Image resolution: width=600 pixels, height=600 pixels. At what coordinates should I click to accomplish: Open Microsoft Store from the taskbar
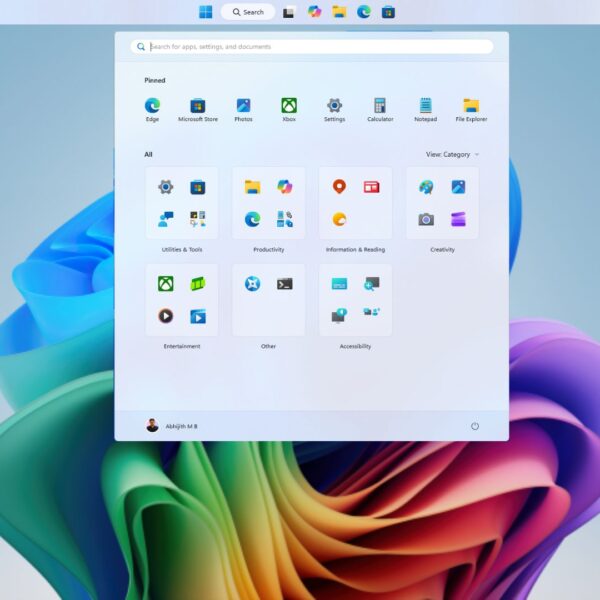coord(388,12)
